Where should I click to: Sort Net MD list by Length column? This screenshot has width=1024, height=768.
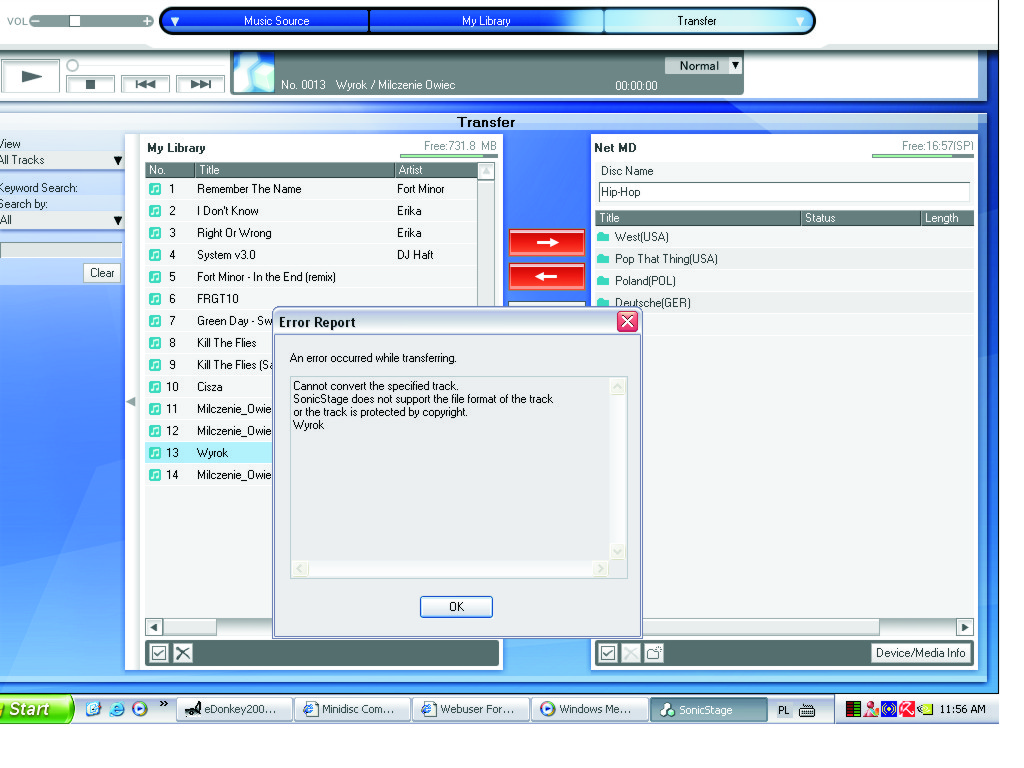pos(947,218)
